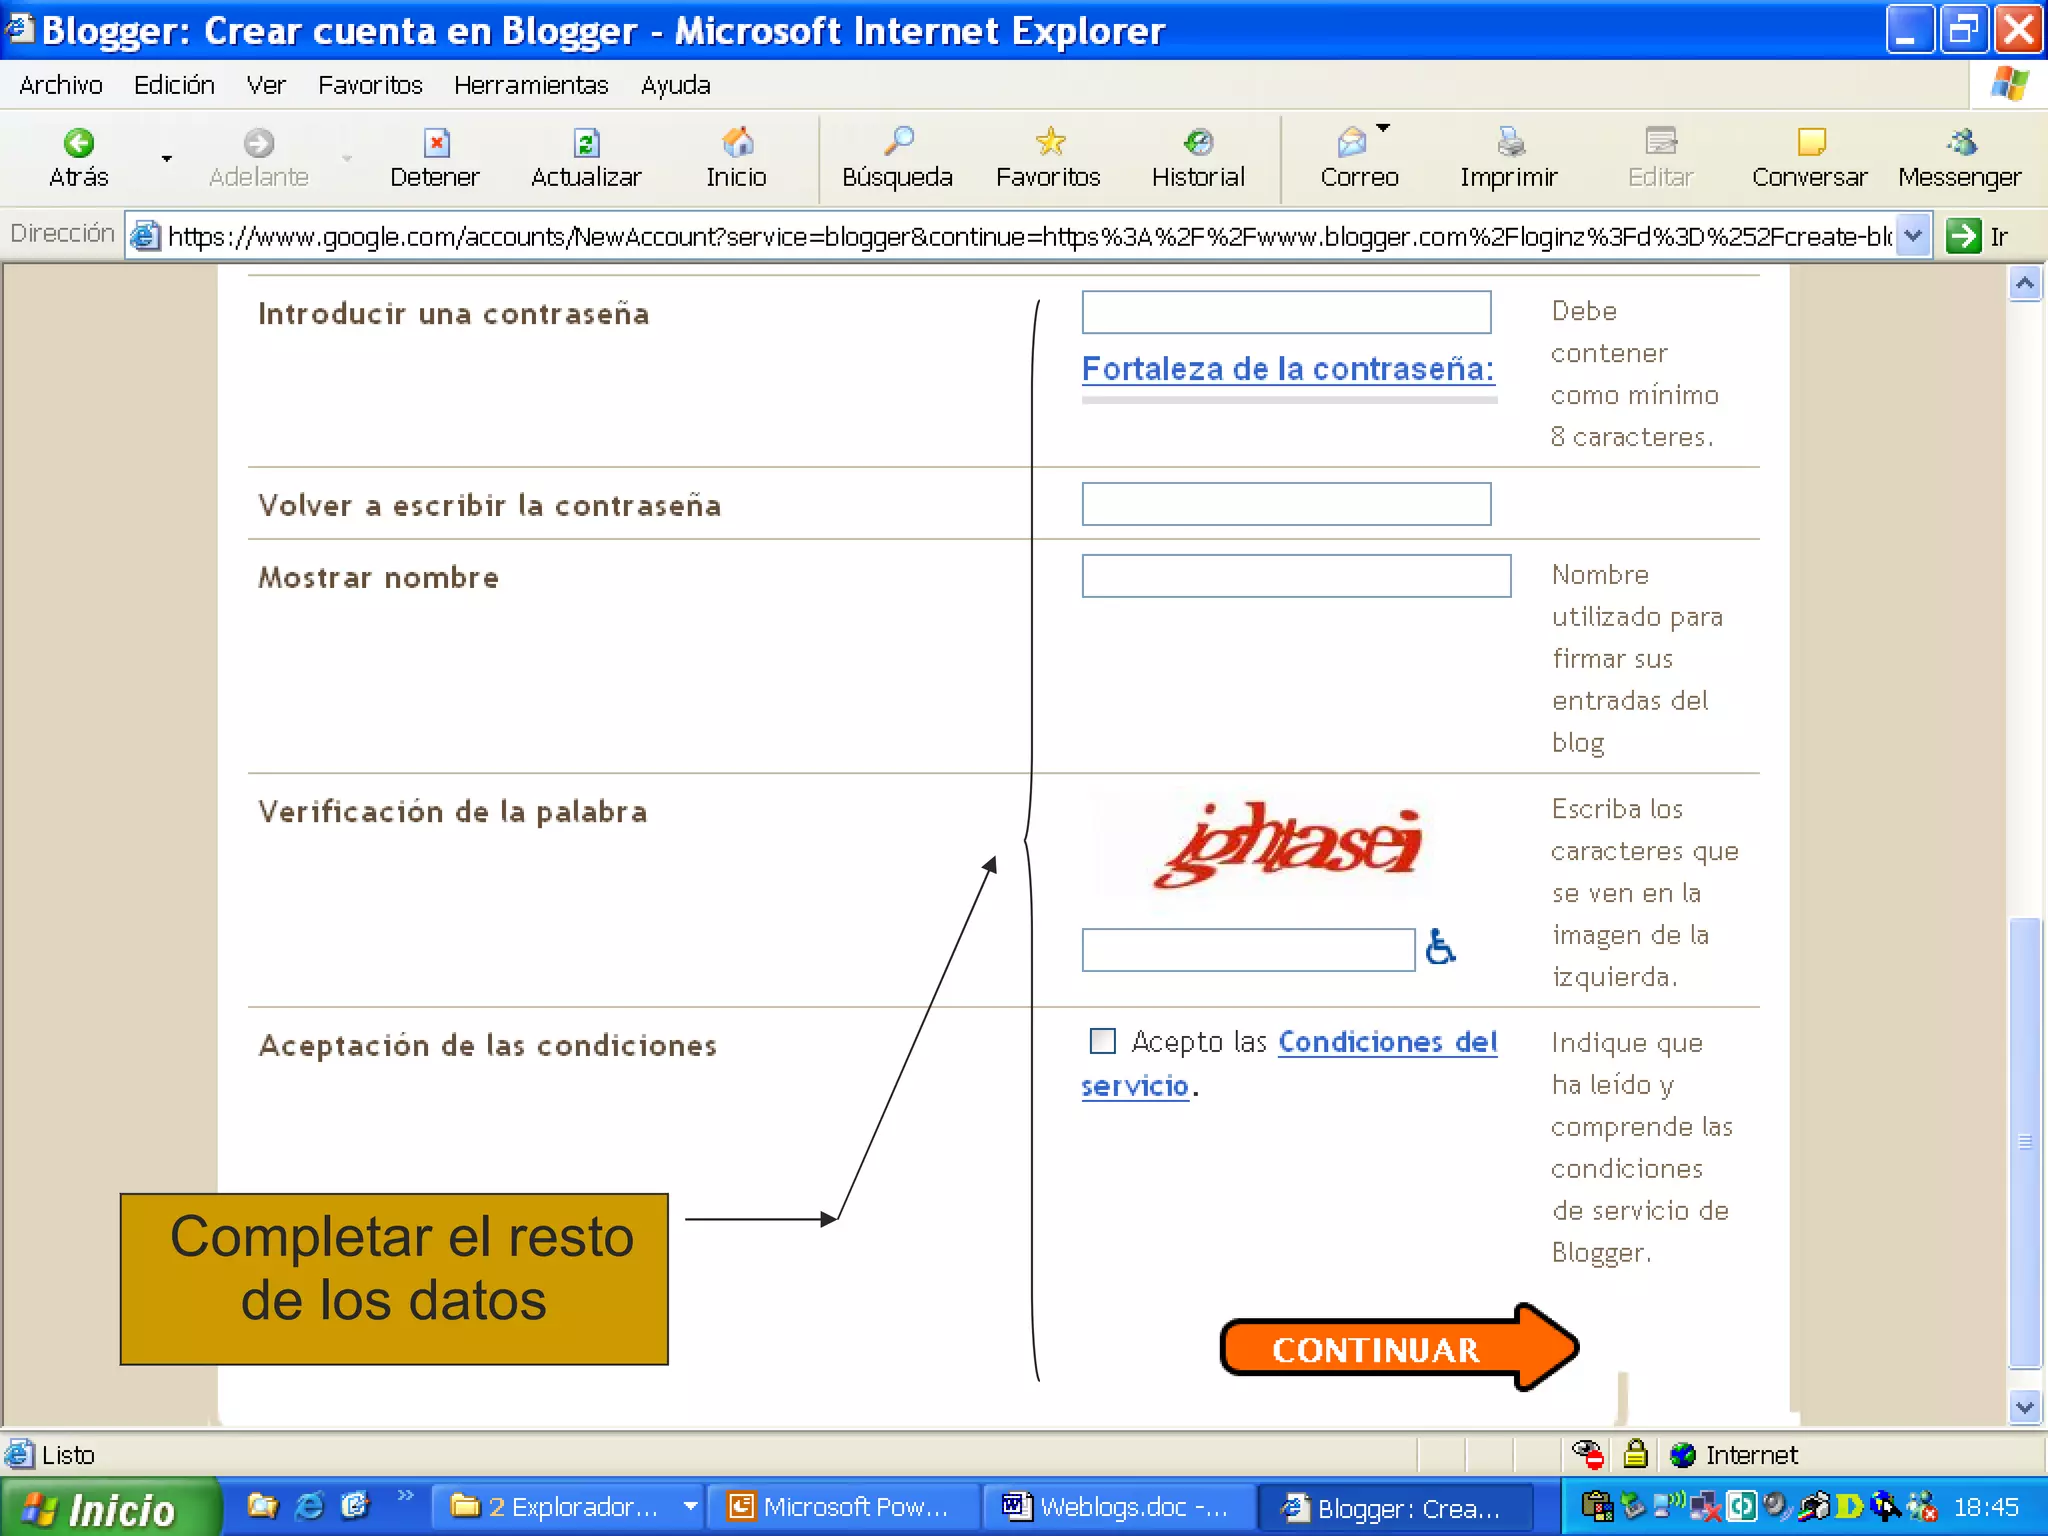The width and height of the screenshot is (2048, 1536).
Task: Click the captcha image jghtasei
Action: pyautogui.click(x=1288, y=845)
